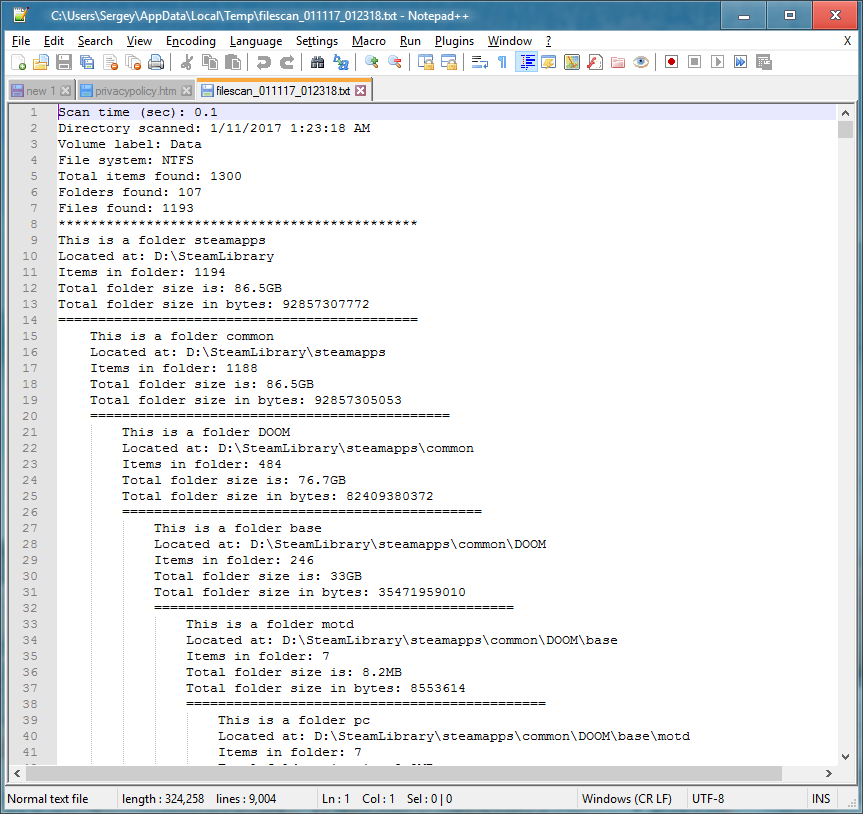Open the Run menu
Screen dimensions: 863x814
click(x=410, y=41)
